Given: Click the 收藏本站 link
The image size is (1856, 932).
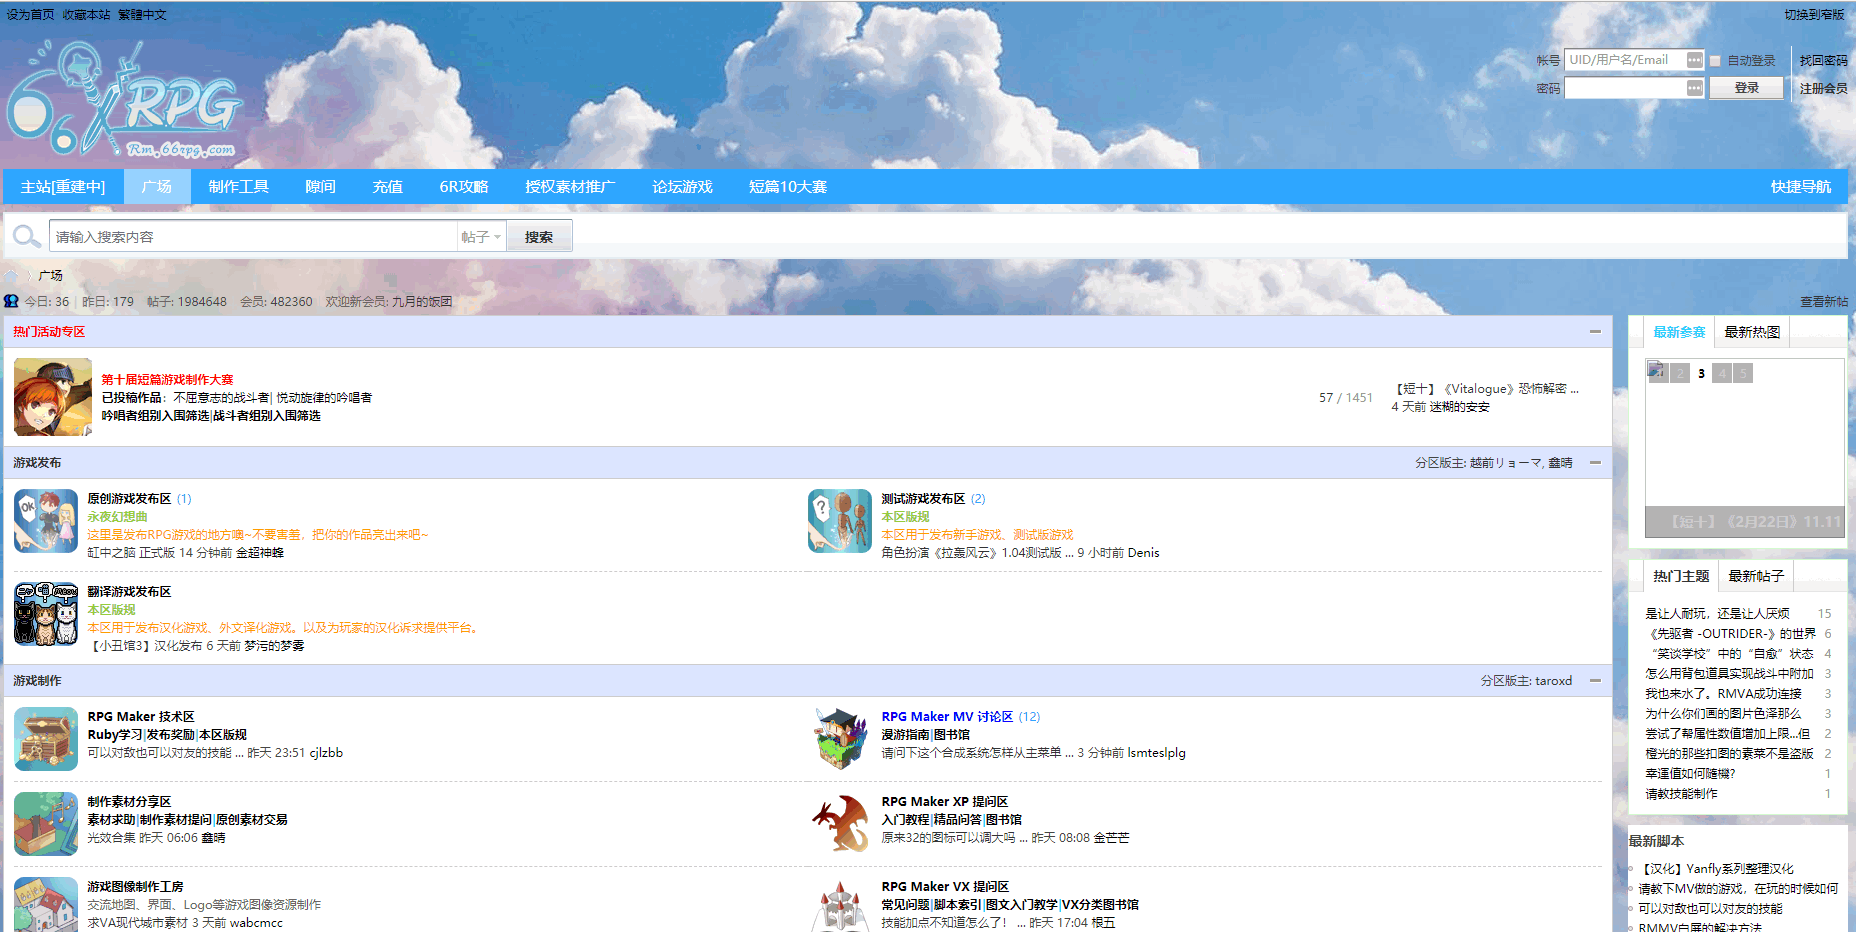Looking at the screenshot, I should [87, 15].
